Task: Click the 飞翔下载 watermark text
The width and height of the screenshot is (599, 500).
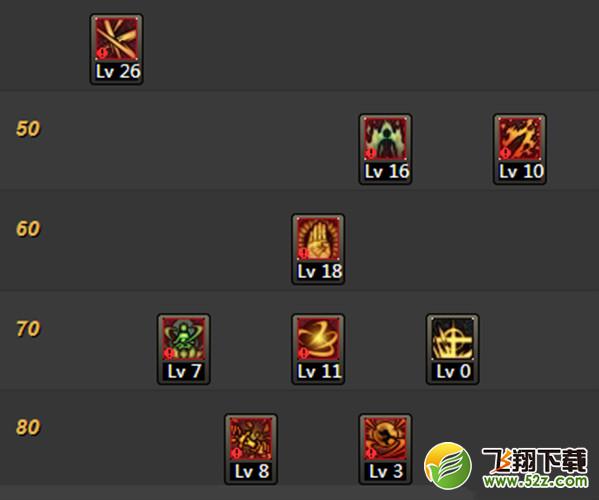Action: pos(535,461)
